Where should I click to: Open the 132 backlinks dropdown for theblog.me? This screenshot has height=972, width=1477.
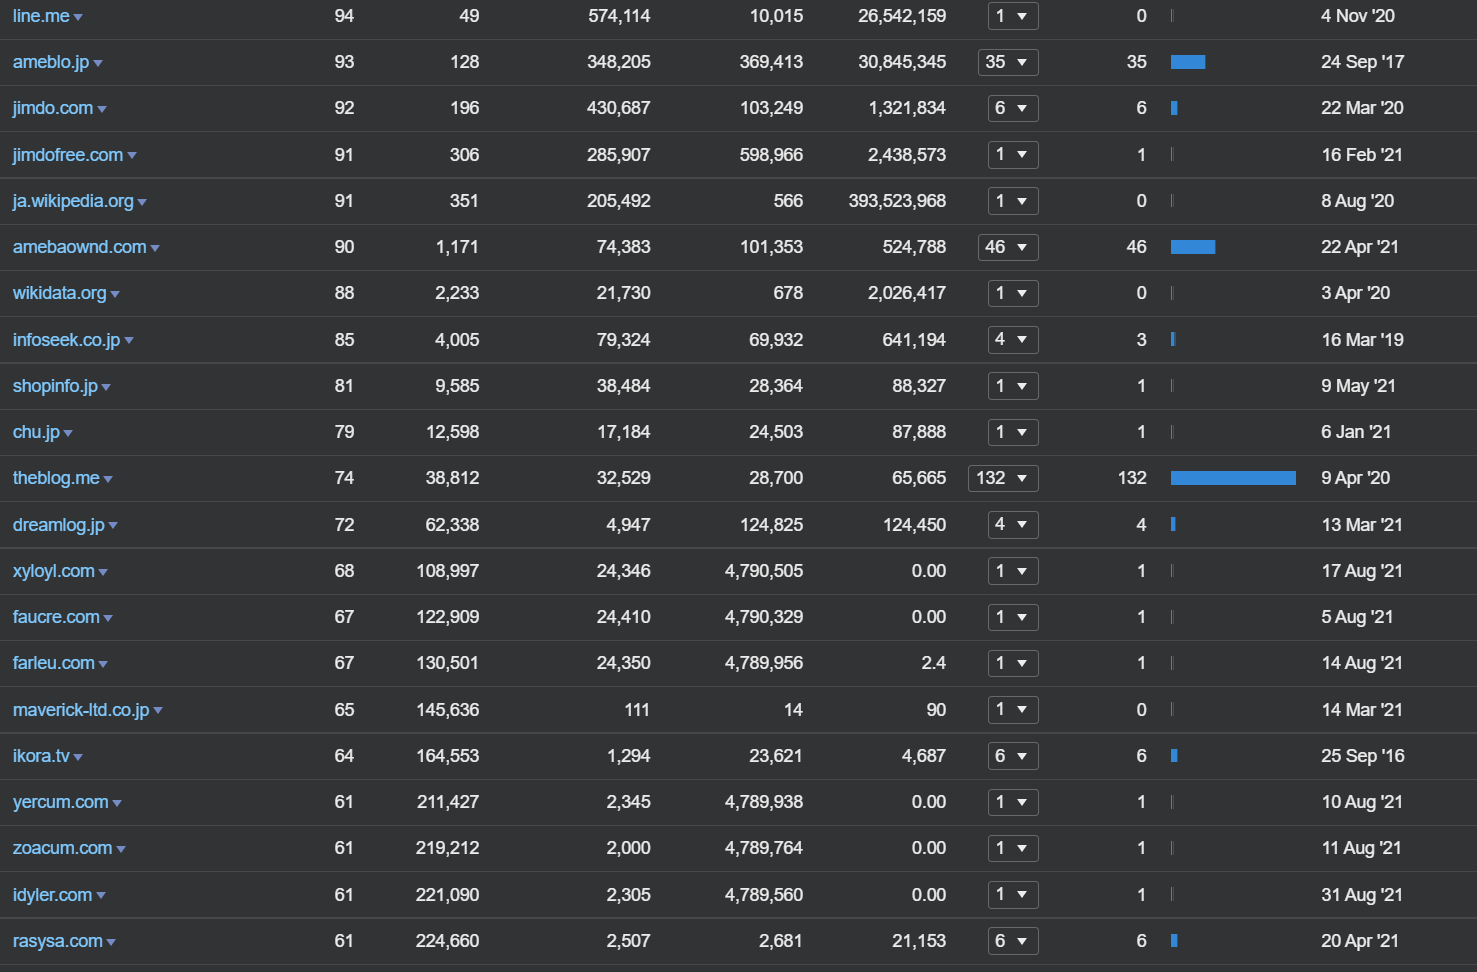point(1003,478)
